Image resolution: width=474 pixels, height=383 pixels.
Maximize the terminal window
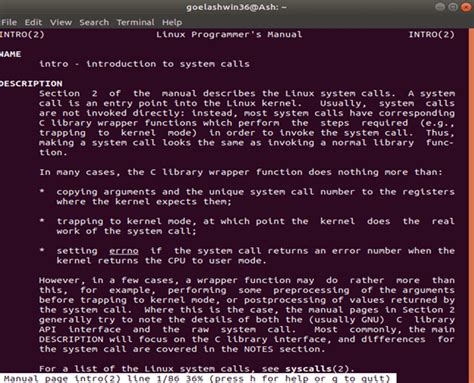pyautogui.click(x=453, y=7)
